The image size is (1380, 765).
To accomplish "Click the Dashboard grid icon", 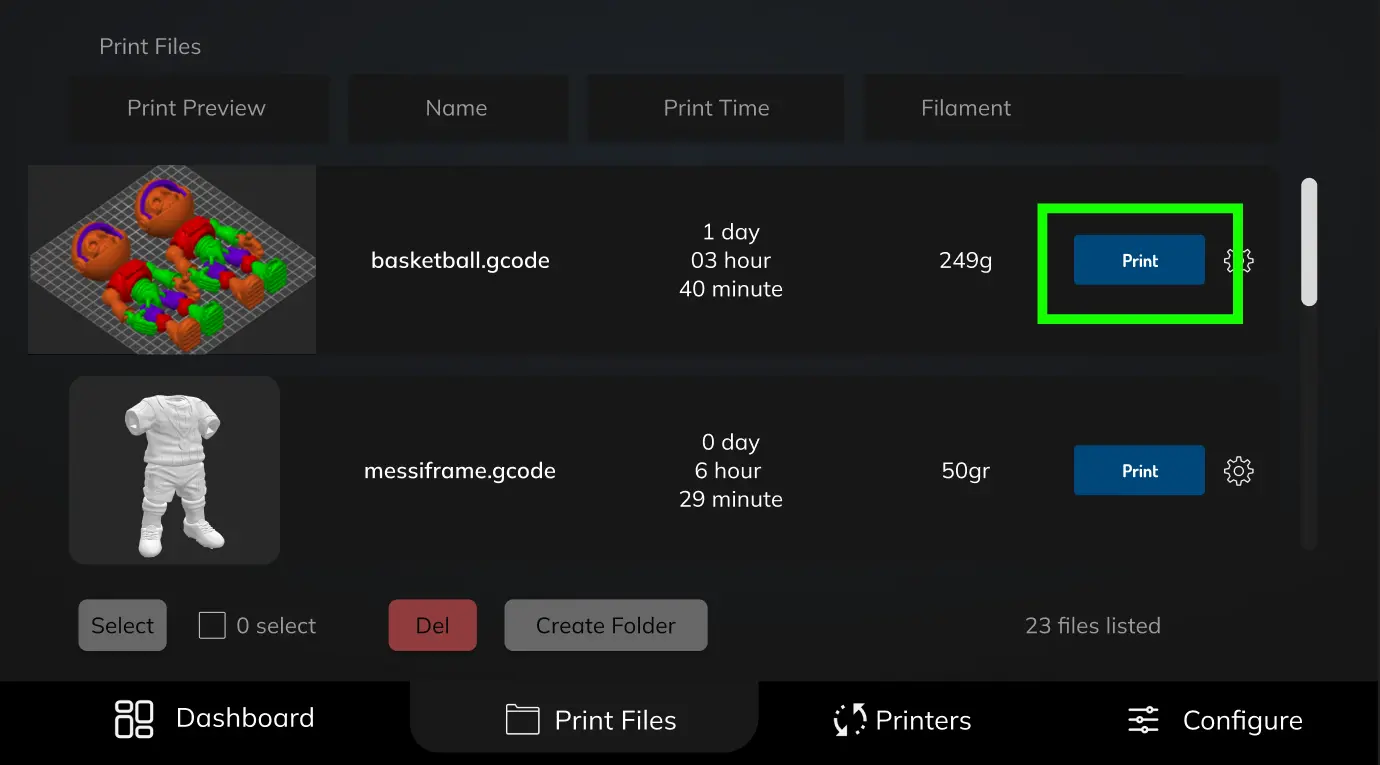I will coord(134,719).
